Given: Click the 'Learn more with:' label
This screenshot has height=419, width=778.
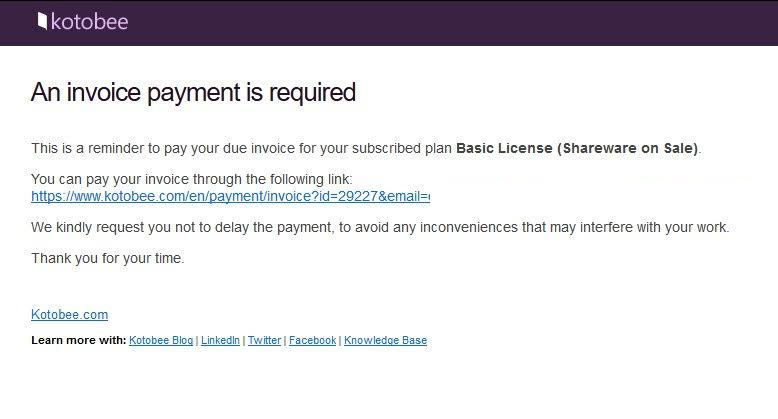Looking at the screenshot, I should coord(78,340).
